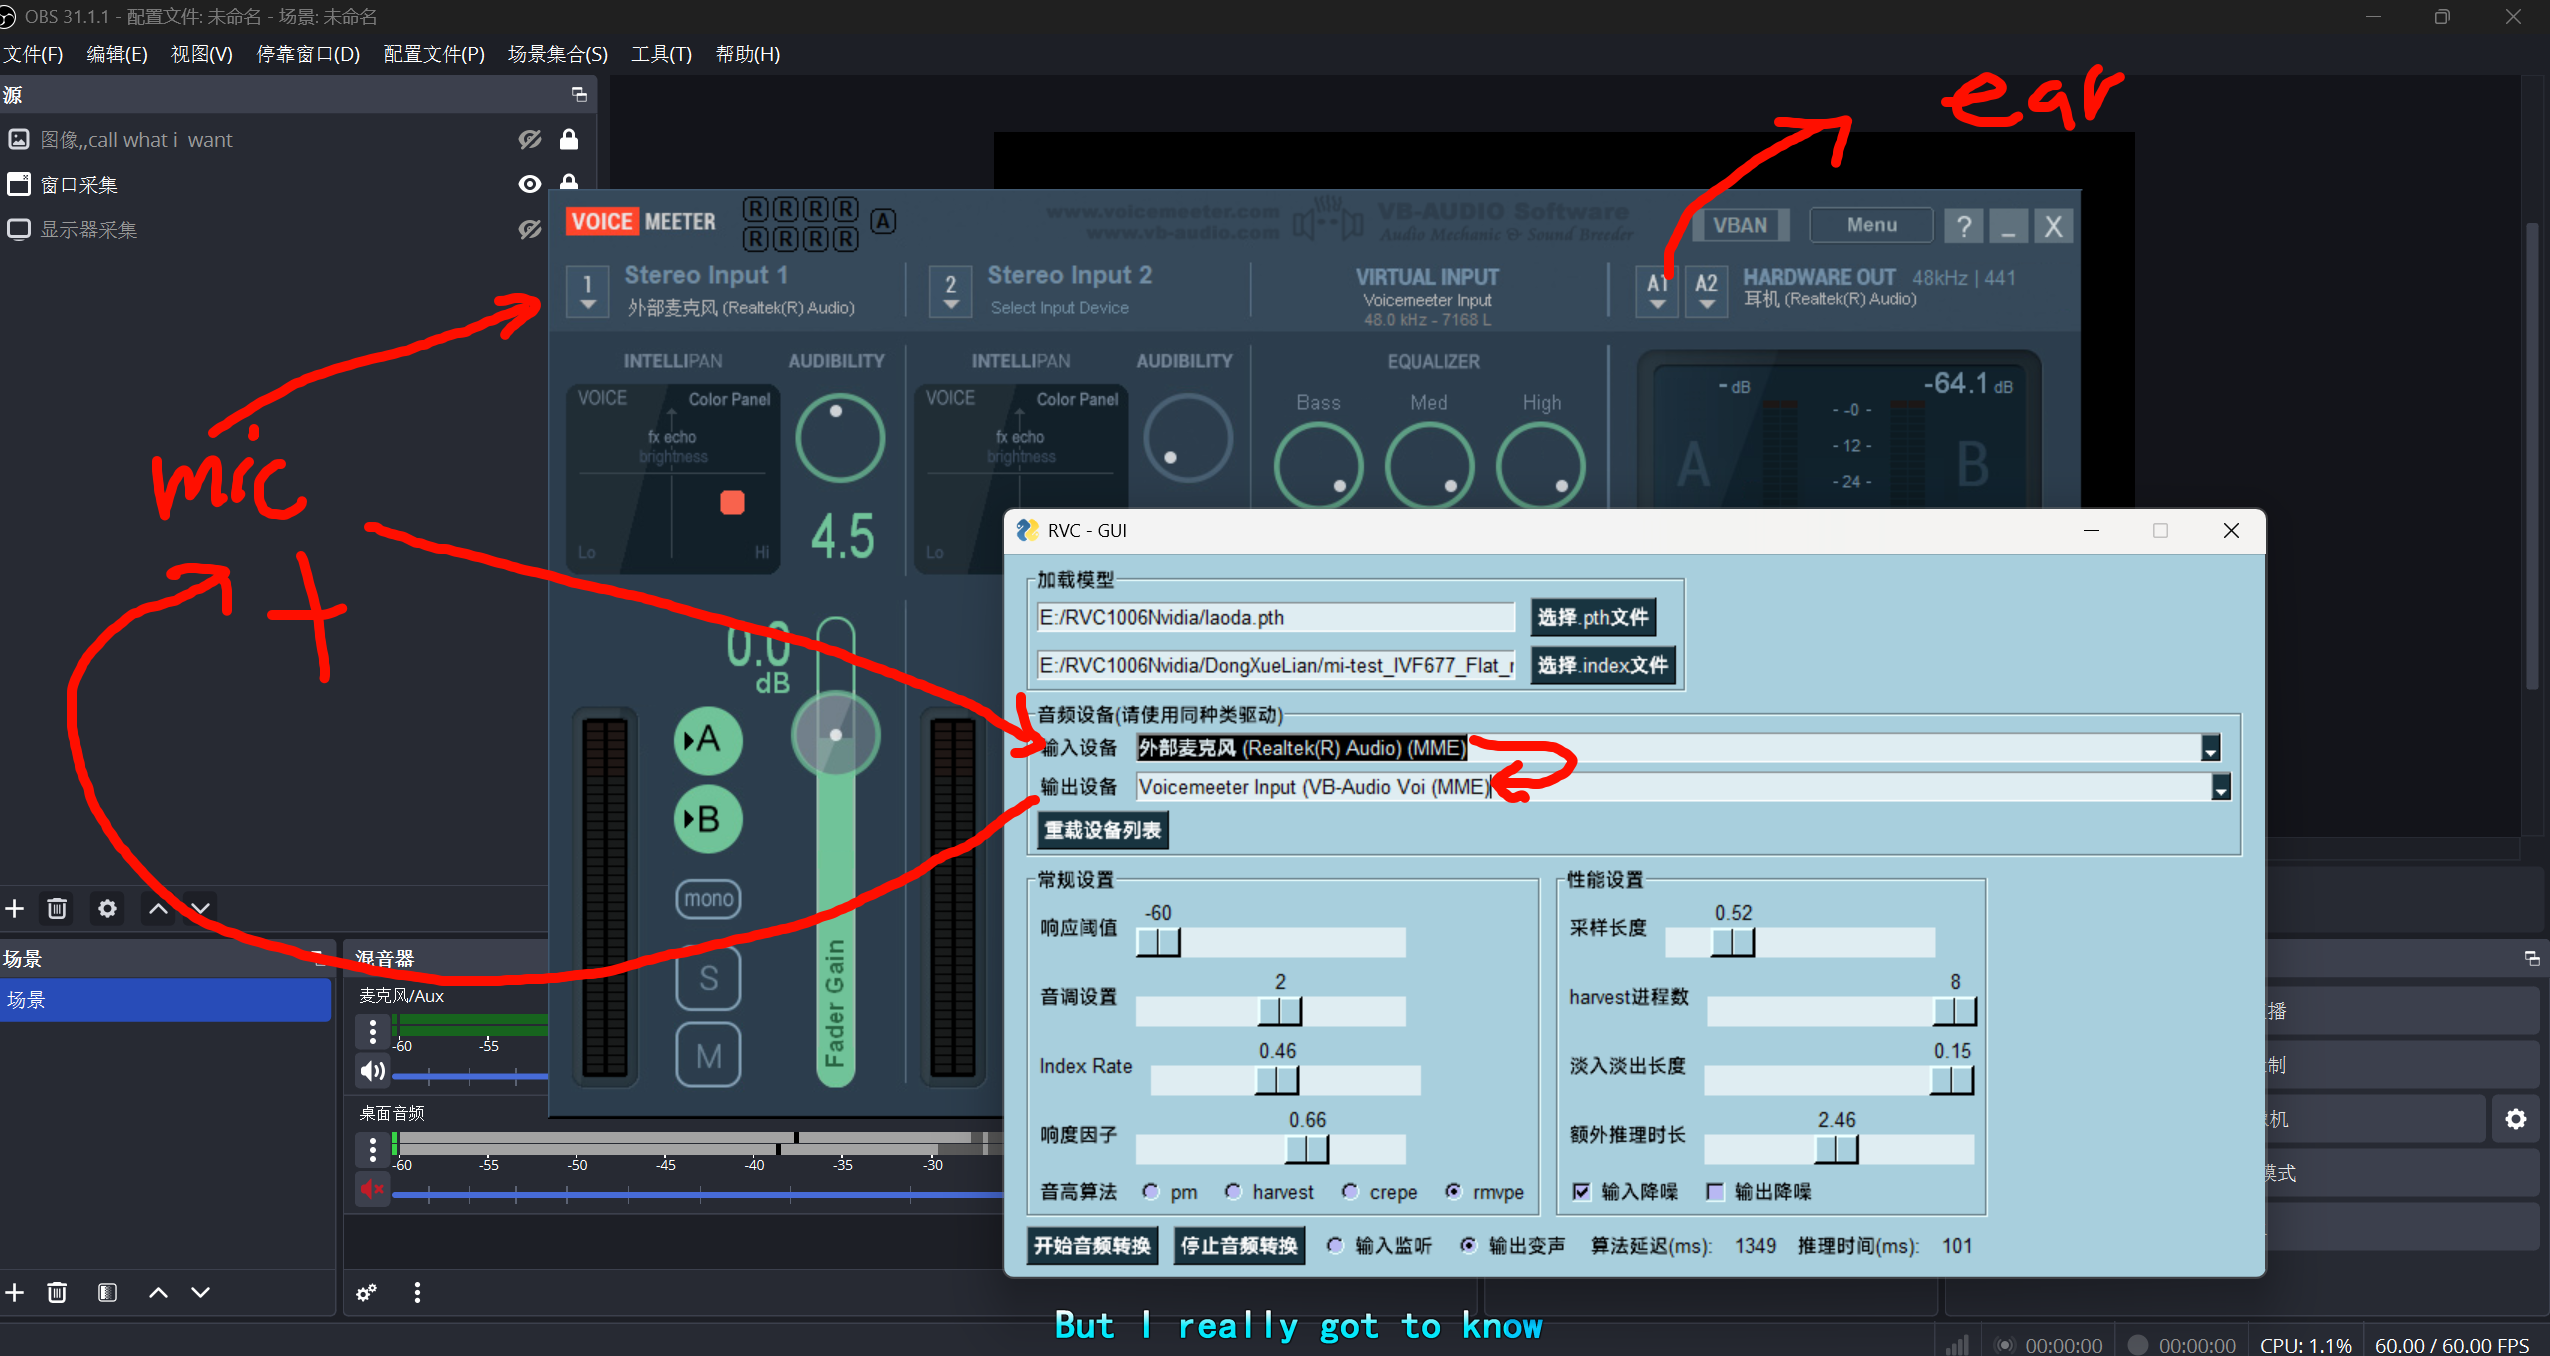
Task: Click the 选择.pth文件 button
Action: (x=1593, y=617)
